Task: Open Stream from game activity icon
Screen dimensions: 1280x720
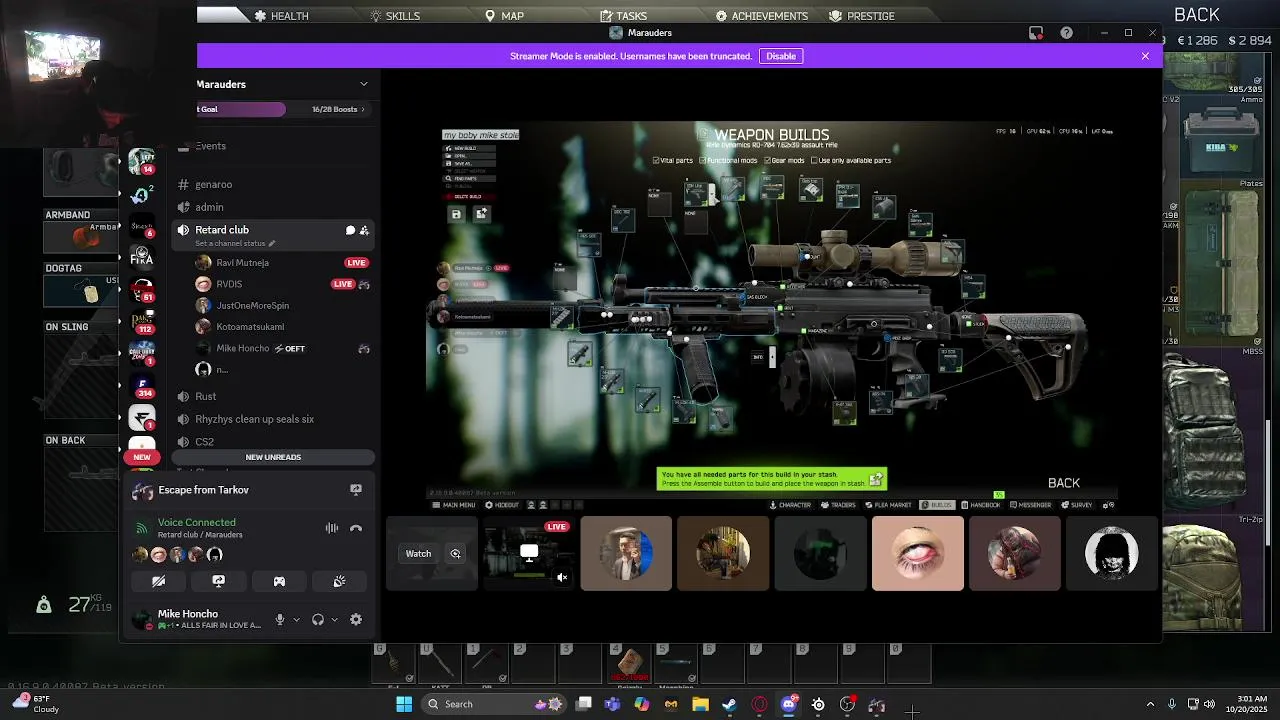Action: pos(356,490)
